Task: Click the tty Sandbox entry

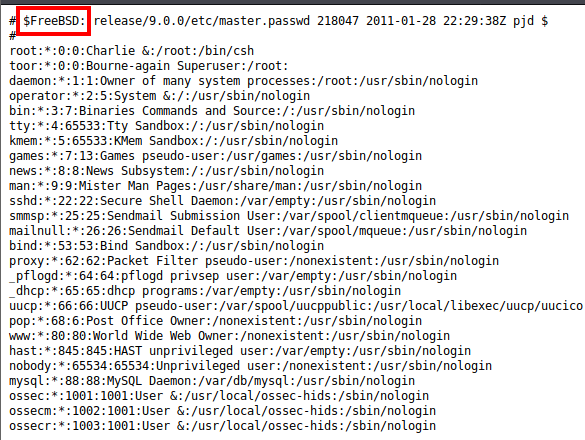Action: [x=167, y=126]
